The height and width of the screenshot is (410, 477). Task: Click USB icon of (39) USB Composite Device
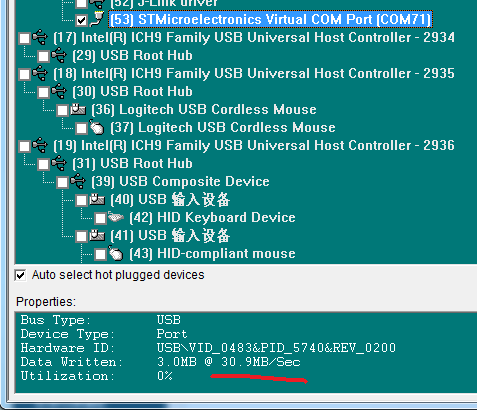click(x=78, y=181)
